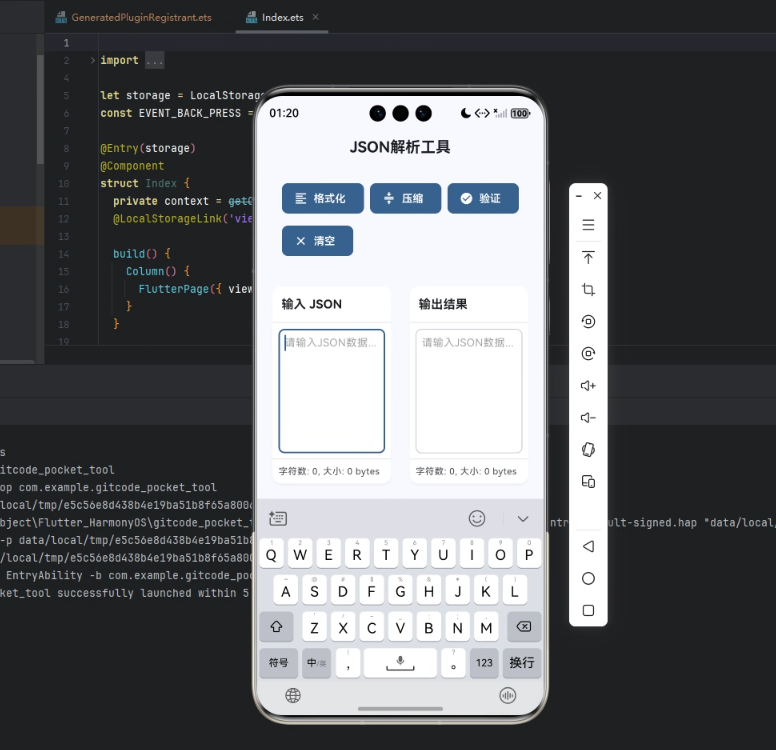Click the 'struct Index' code line
776x750 pixels.
[145, 183]
